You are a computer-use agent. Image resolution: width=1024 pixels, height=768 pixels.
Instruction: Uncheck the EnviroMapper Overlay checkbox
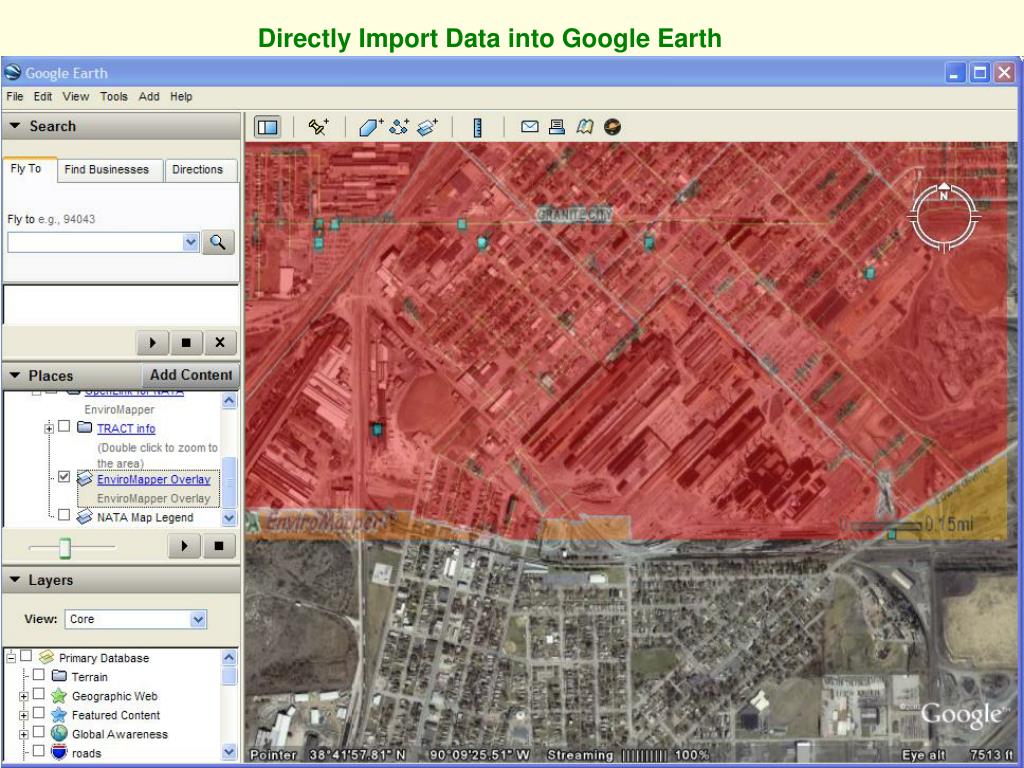[64, 477]
